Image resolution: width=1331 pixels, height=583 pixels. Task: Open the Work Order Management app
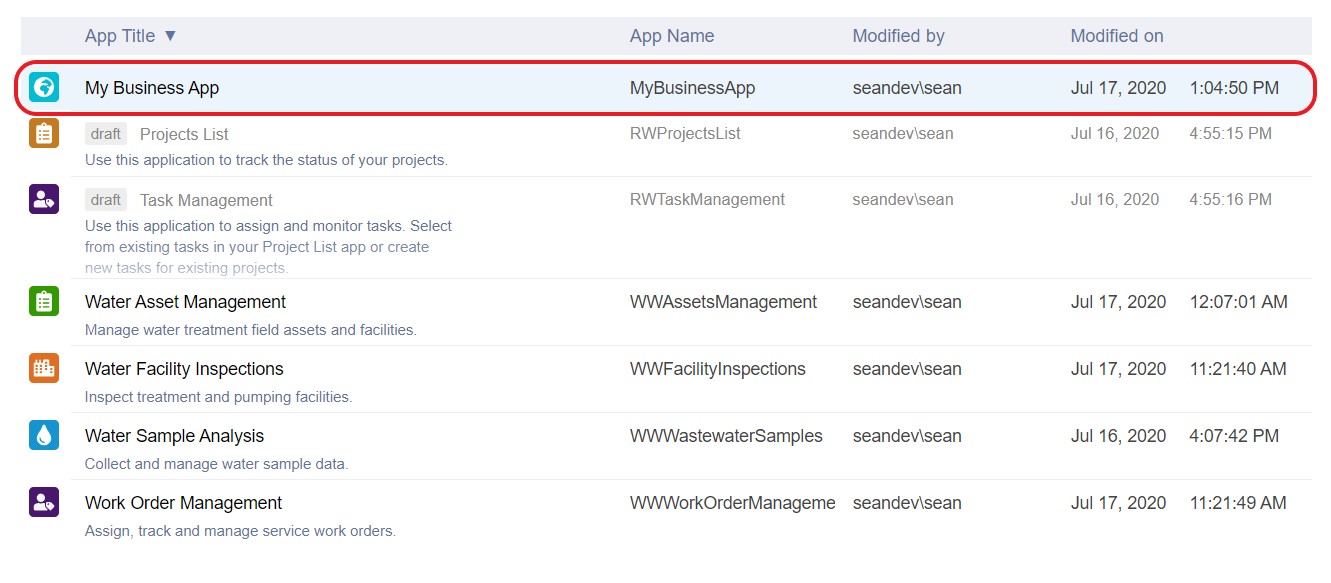pyautogui.click(x=183, y=503)
